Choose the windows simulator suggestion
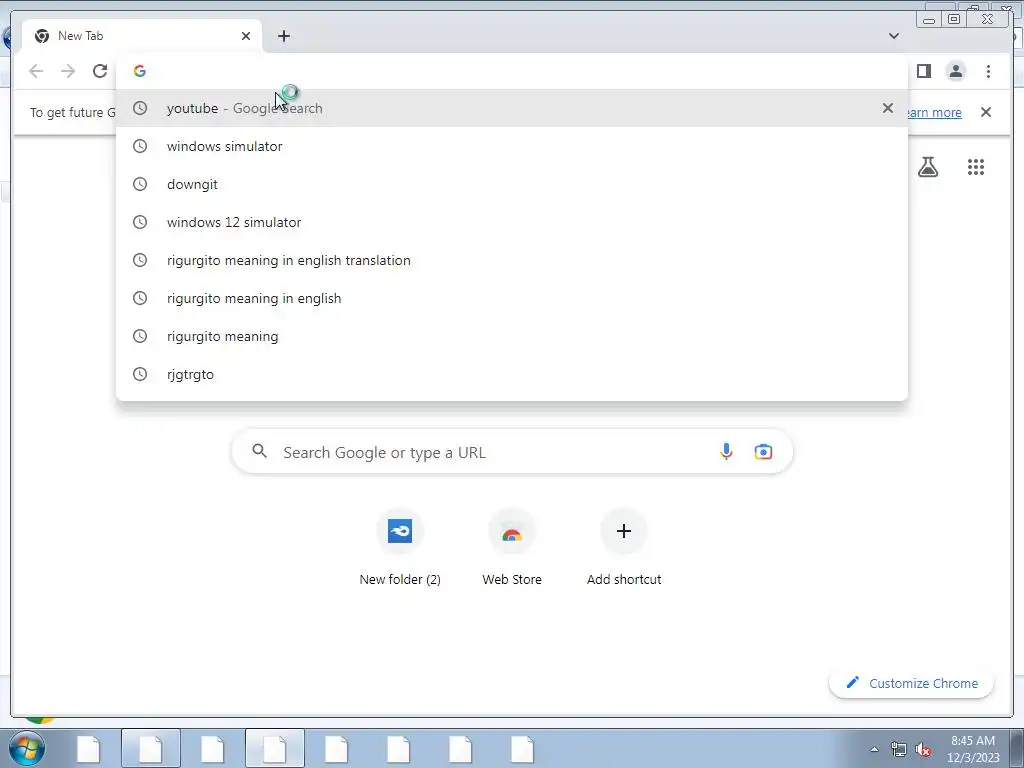Screen dimensions: 1024x768 [x=512, y=146]
